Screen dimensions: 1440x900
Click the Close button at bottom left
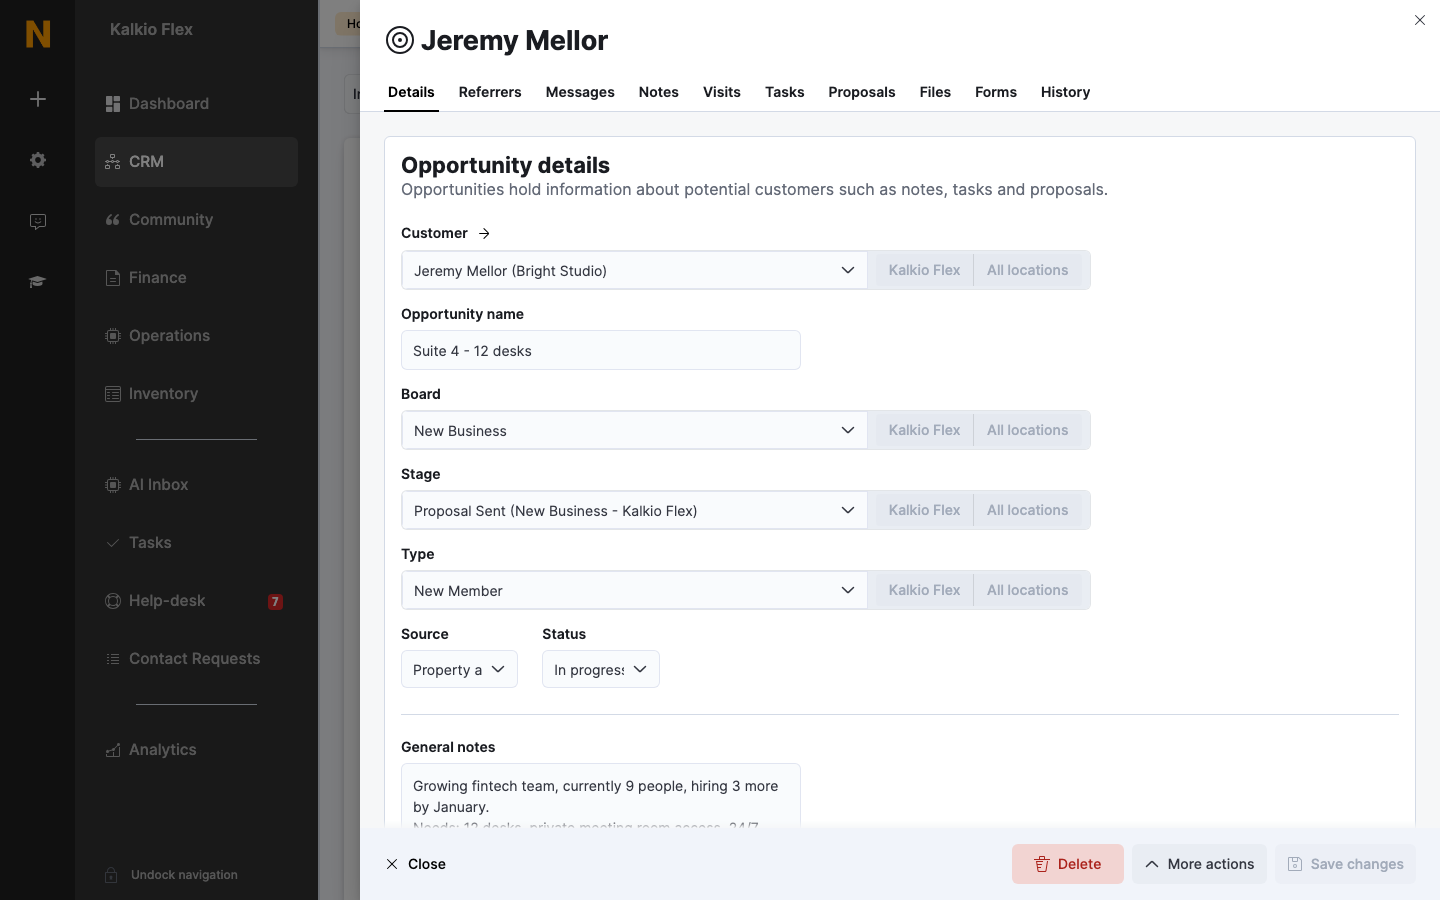coord(416,864)
